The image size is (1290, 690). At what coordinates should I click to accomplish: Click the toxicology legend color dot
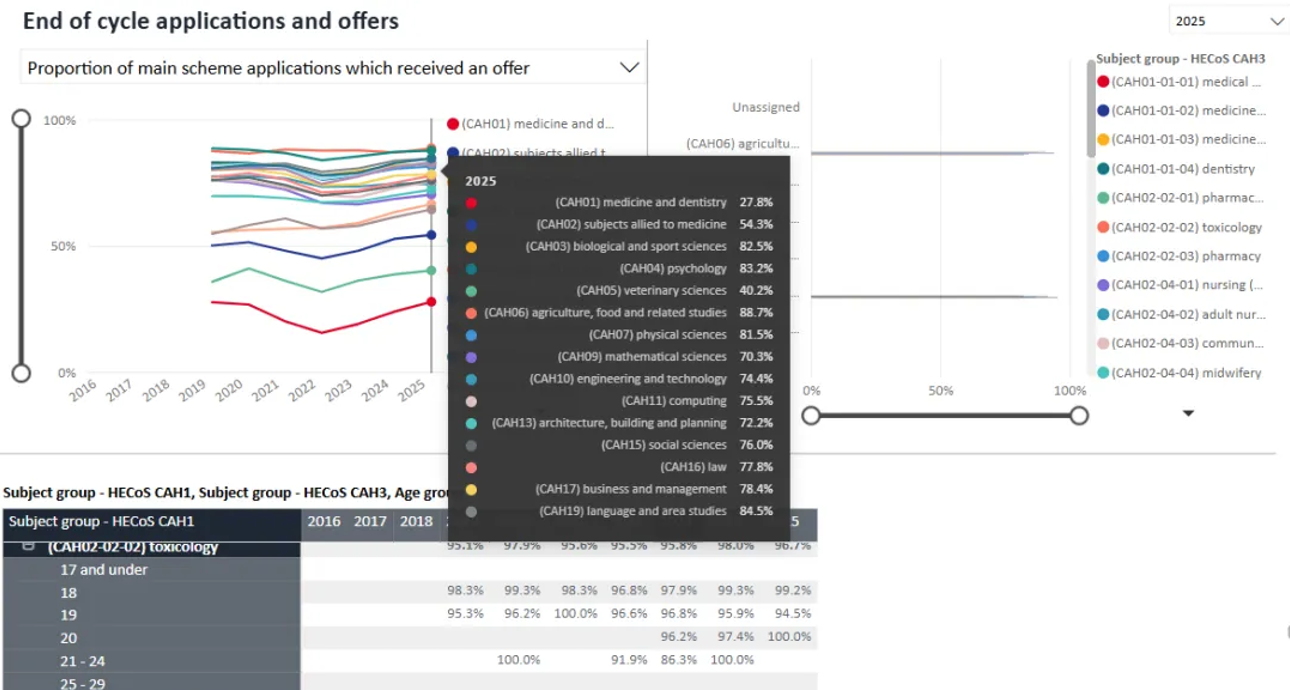(x=1103, y=227)
